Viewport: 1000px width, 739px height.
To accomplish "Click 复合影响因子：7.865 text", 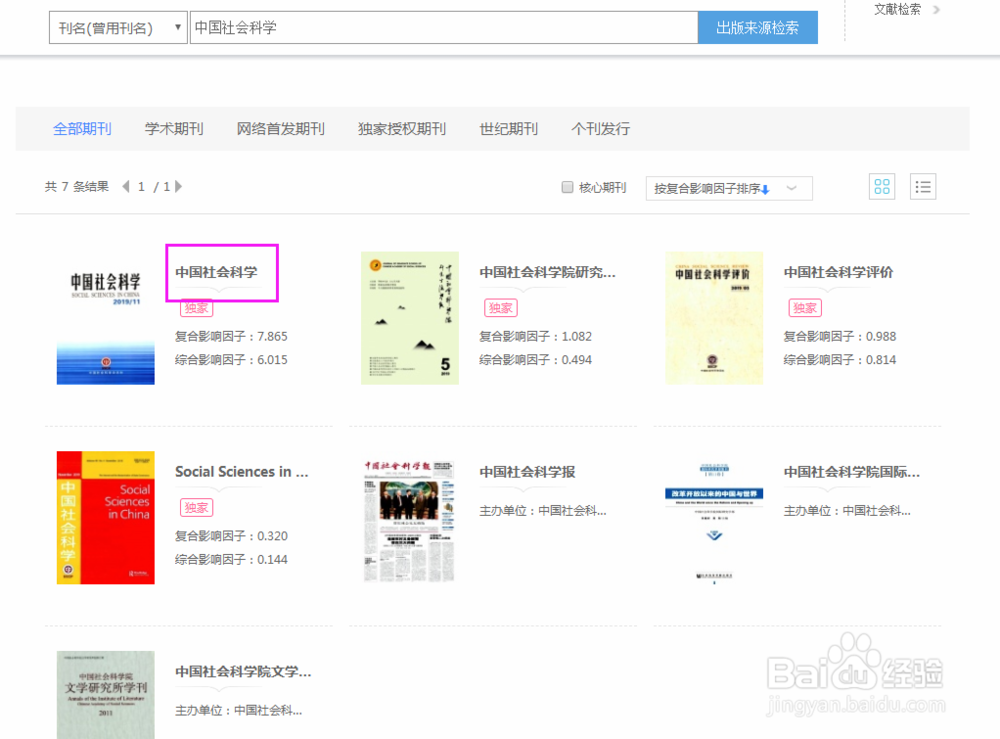I will (x=232, y=336).
